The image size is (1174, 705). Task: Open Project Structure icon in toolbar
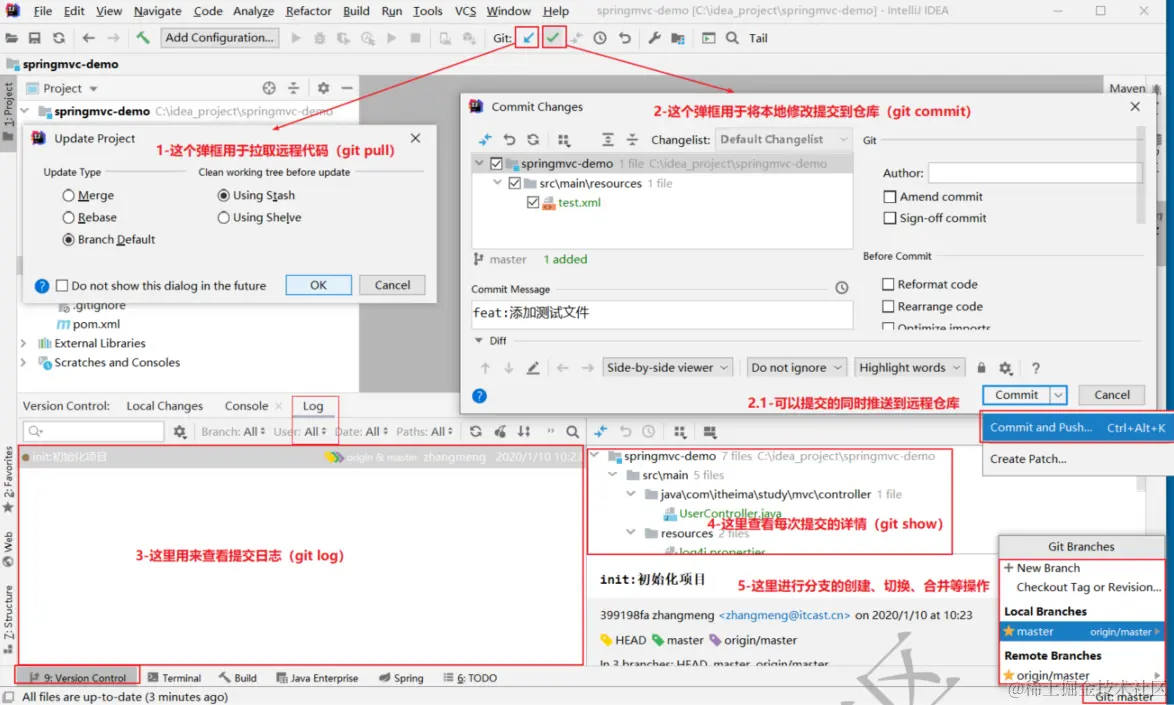[678, 37]
